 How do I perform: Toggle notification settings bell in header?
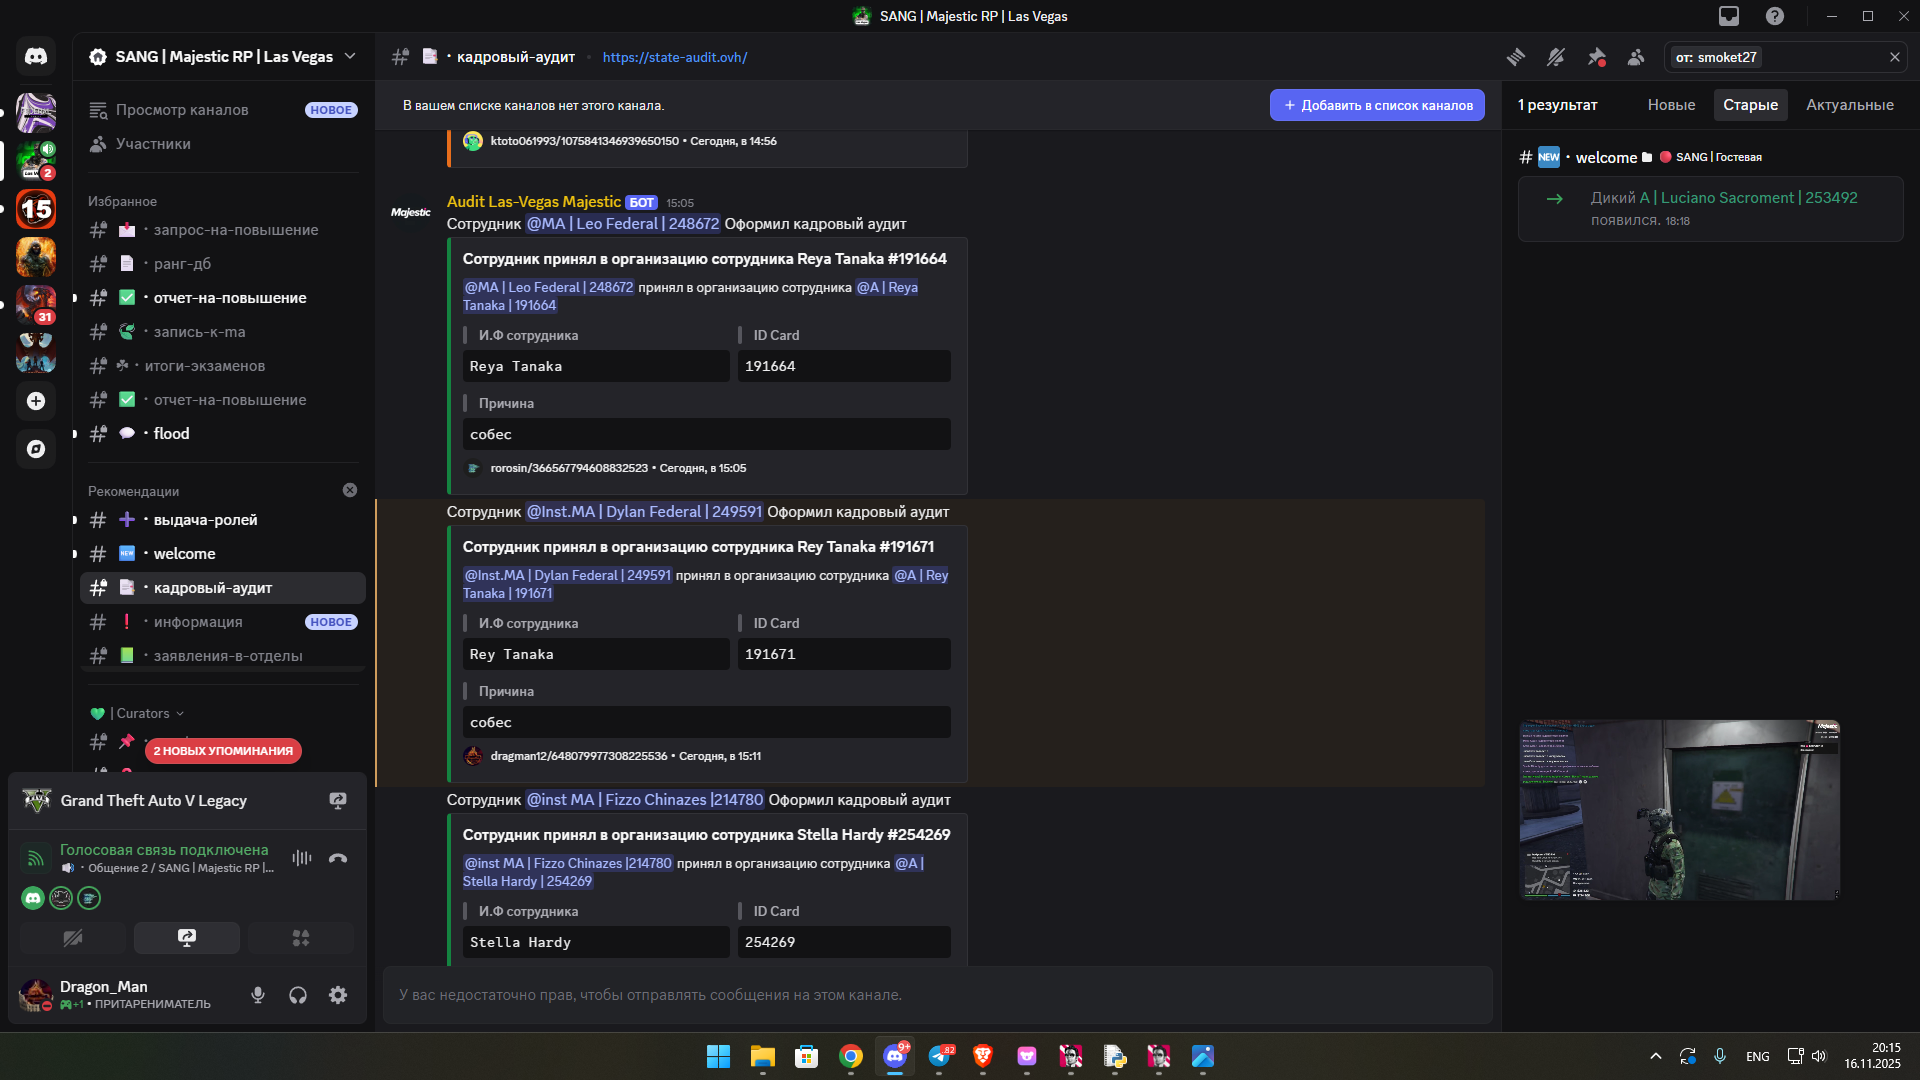tap(1556, 57)
